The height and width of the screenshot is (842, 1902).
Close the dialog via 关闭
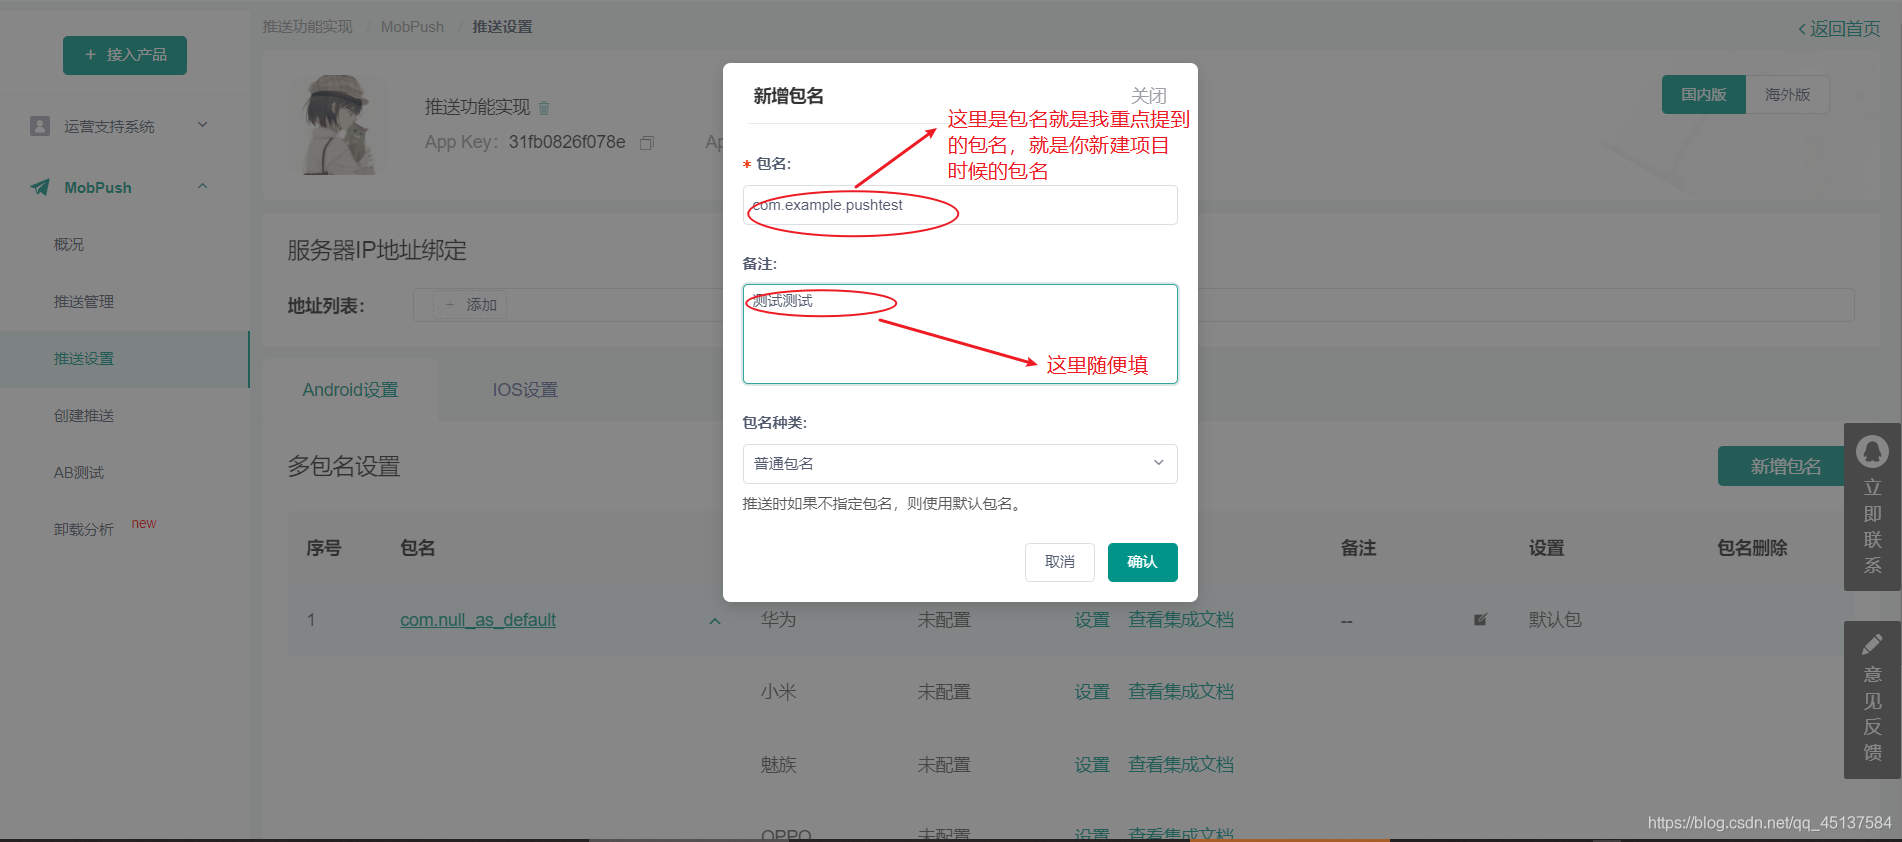1149,96
